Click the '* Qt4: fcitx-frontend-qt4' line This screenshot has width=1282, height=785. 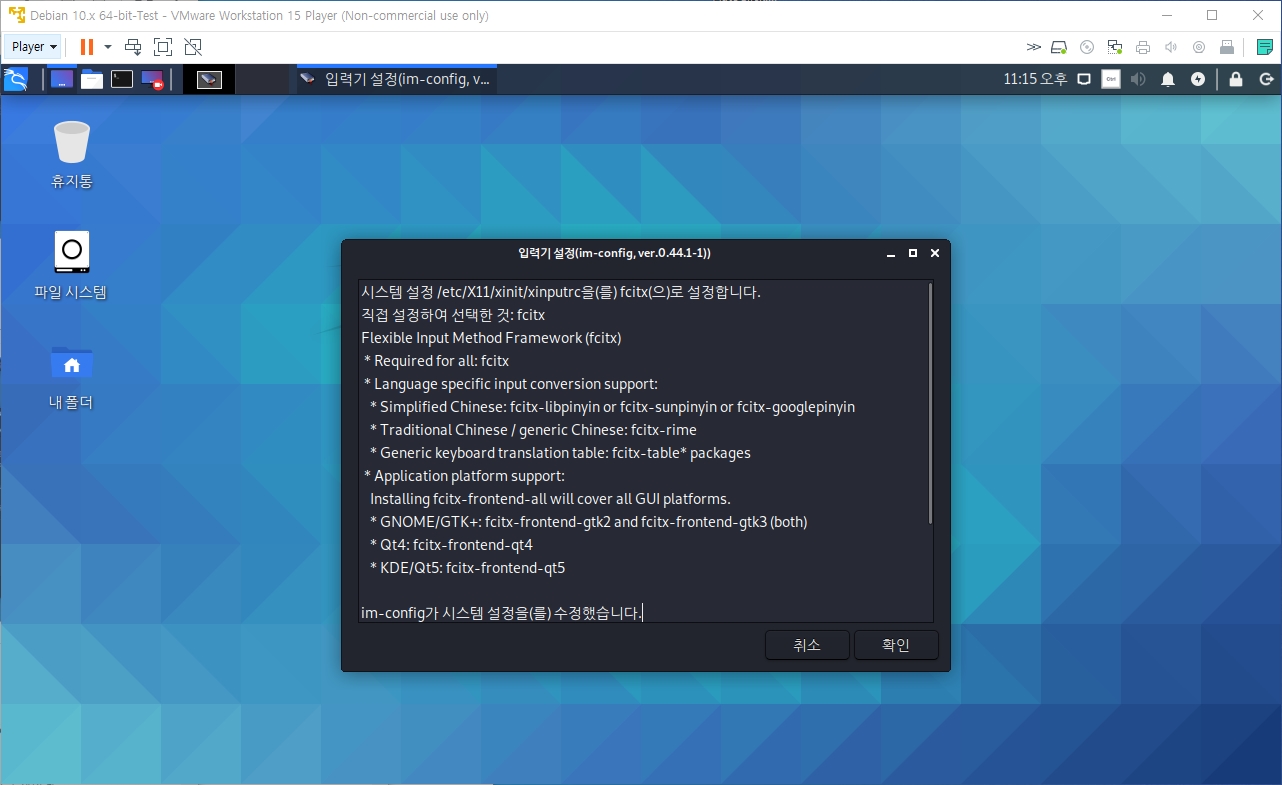451,545
